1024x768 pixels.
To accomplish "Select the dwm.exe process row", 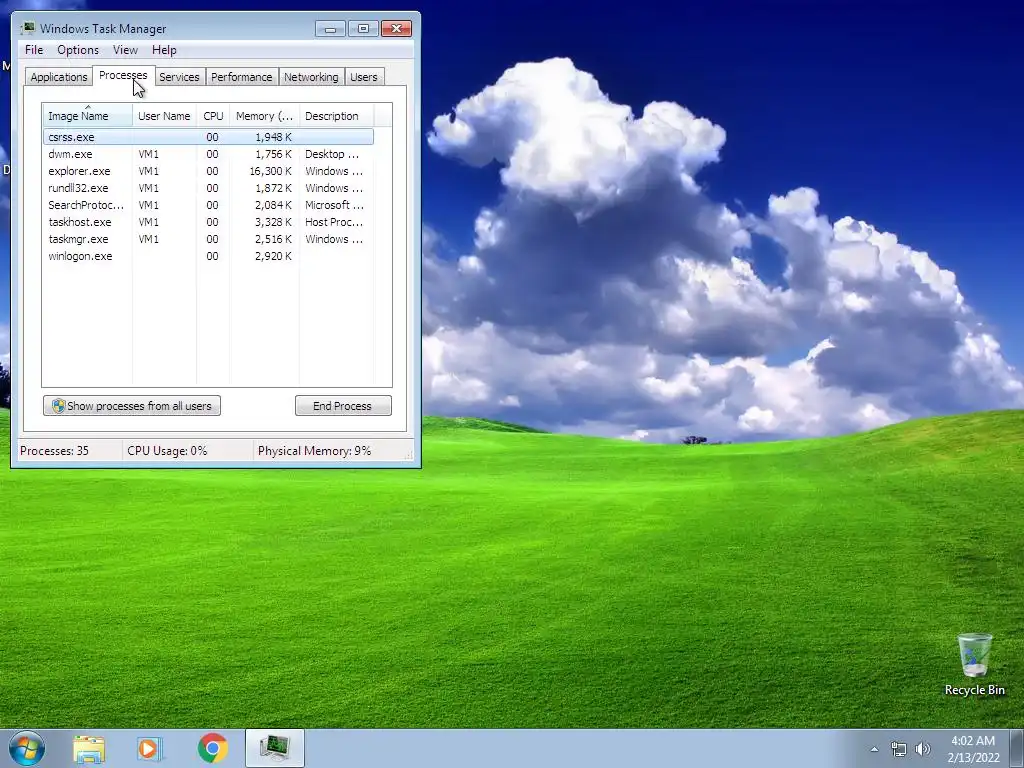I will coord(208,154).
